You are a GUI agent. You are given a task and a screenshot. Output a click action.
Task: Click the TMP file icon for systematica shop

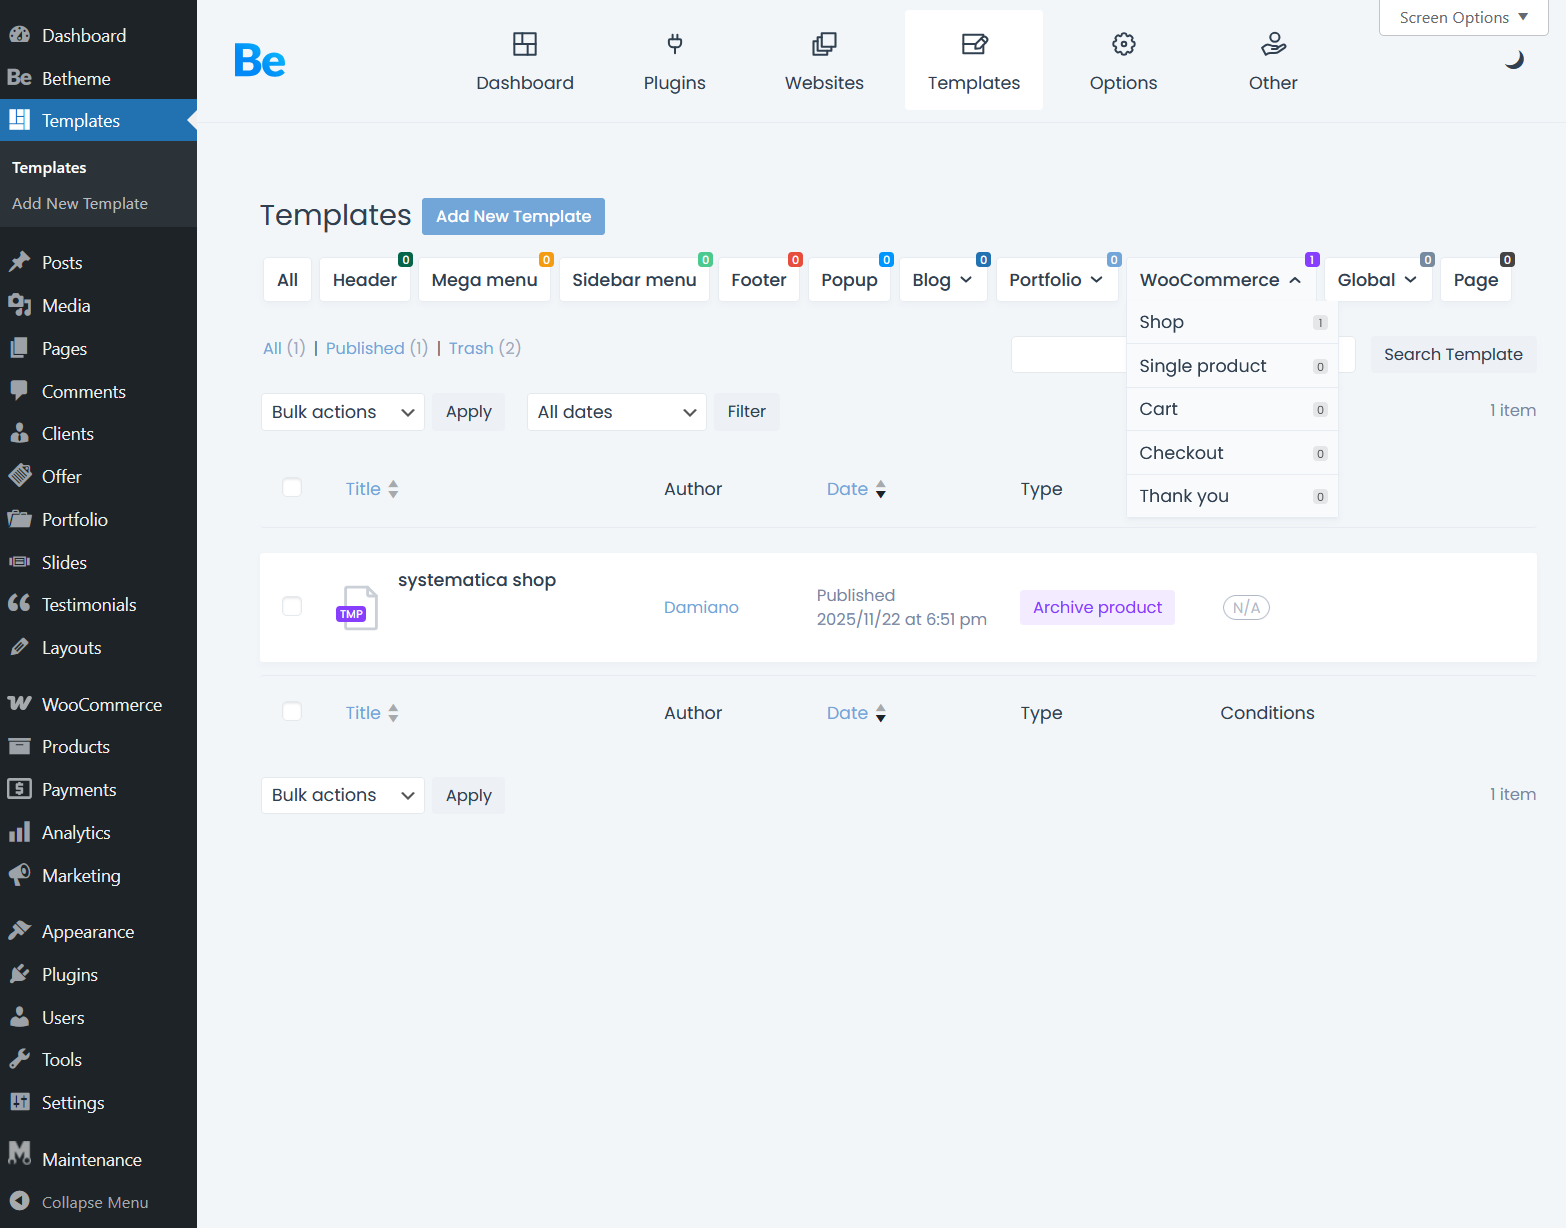tap(357, 608)
